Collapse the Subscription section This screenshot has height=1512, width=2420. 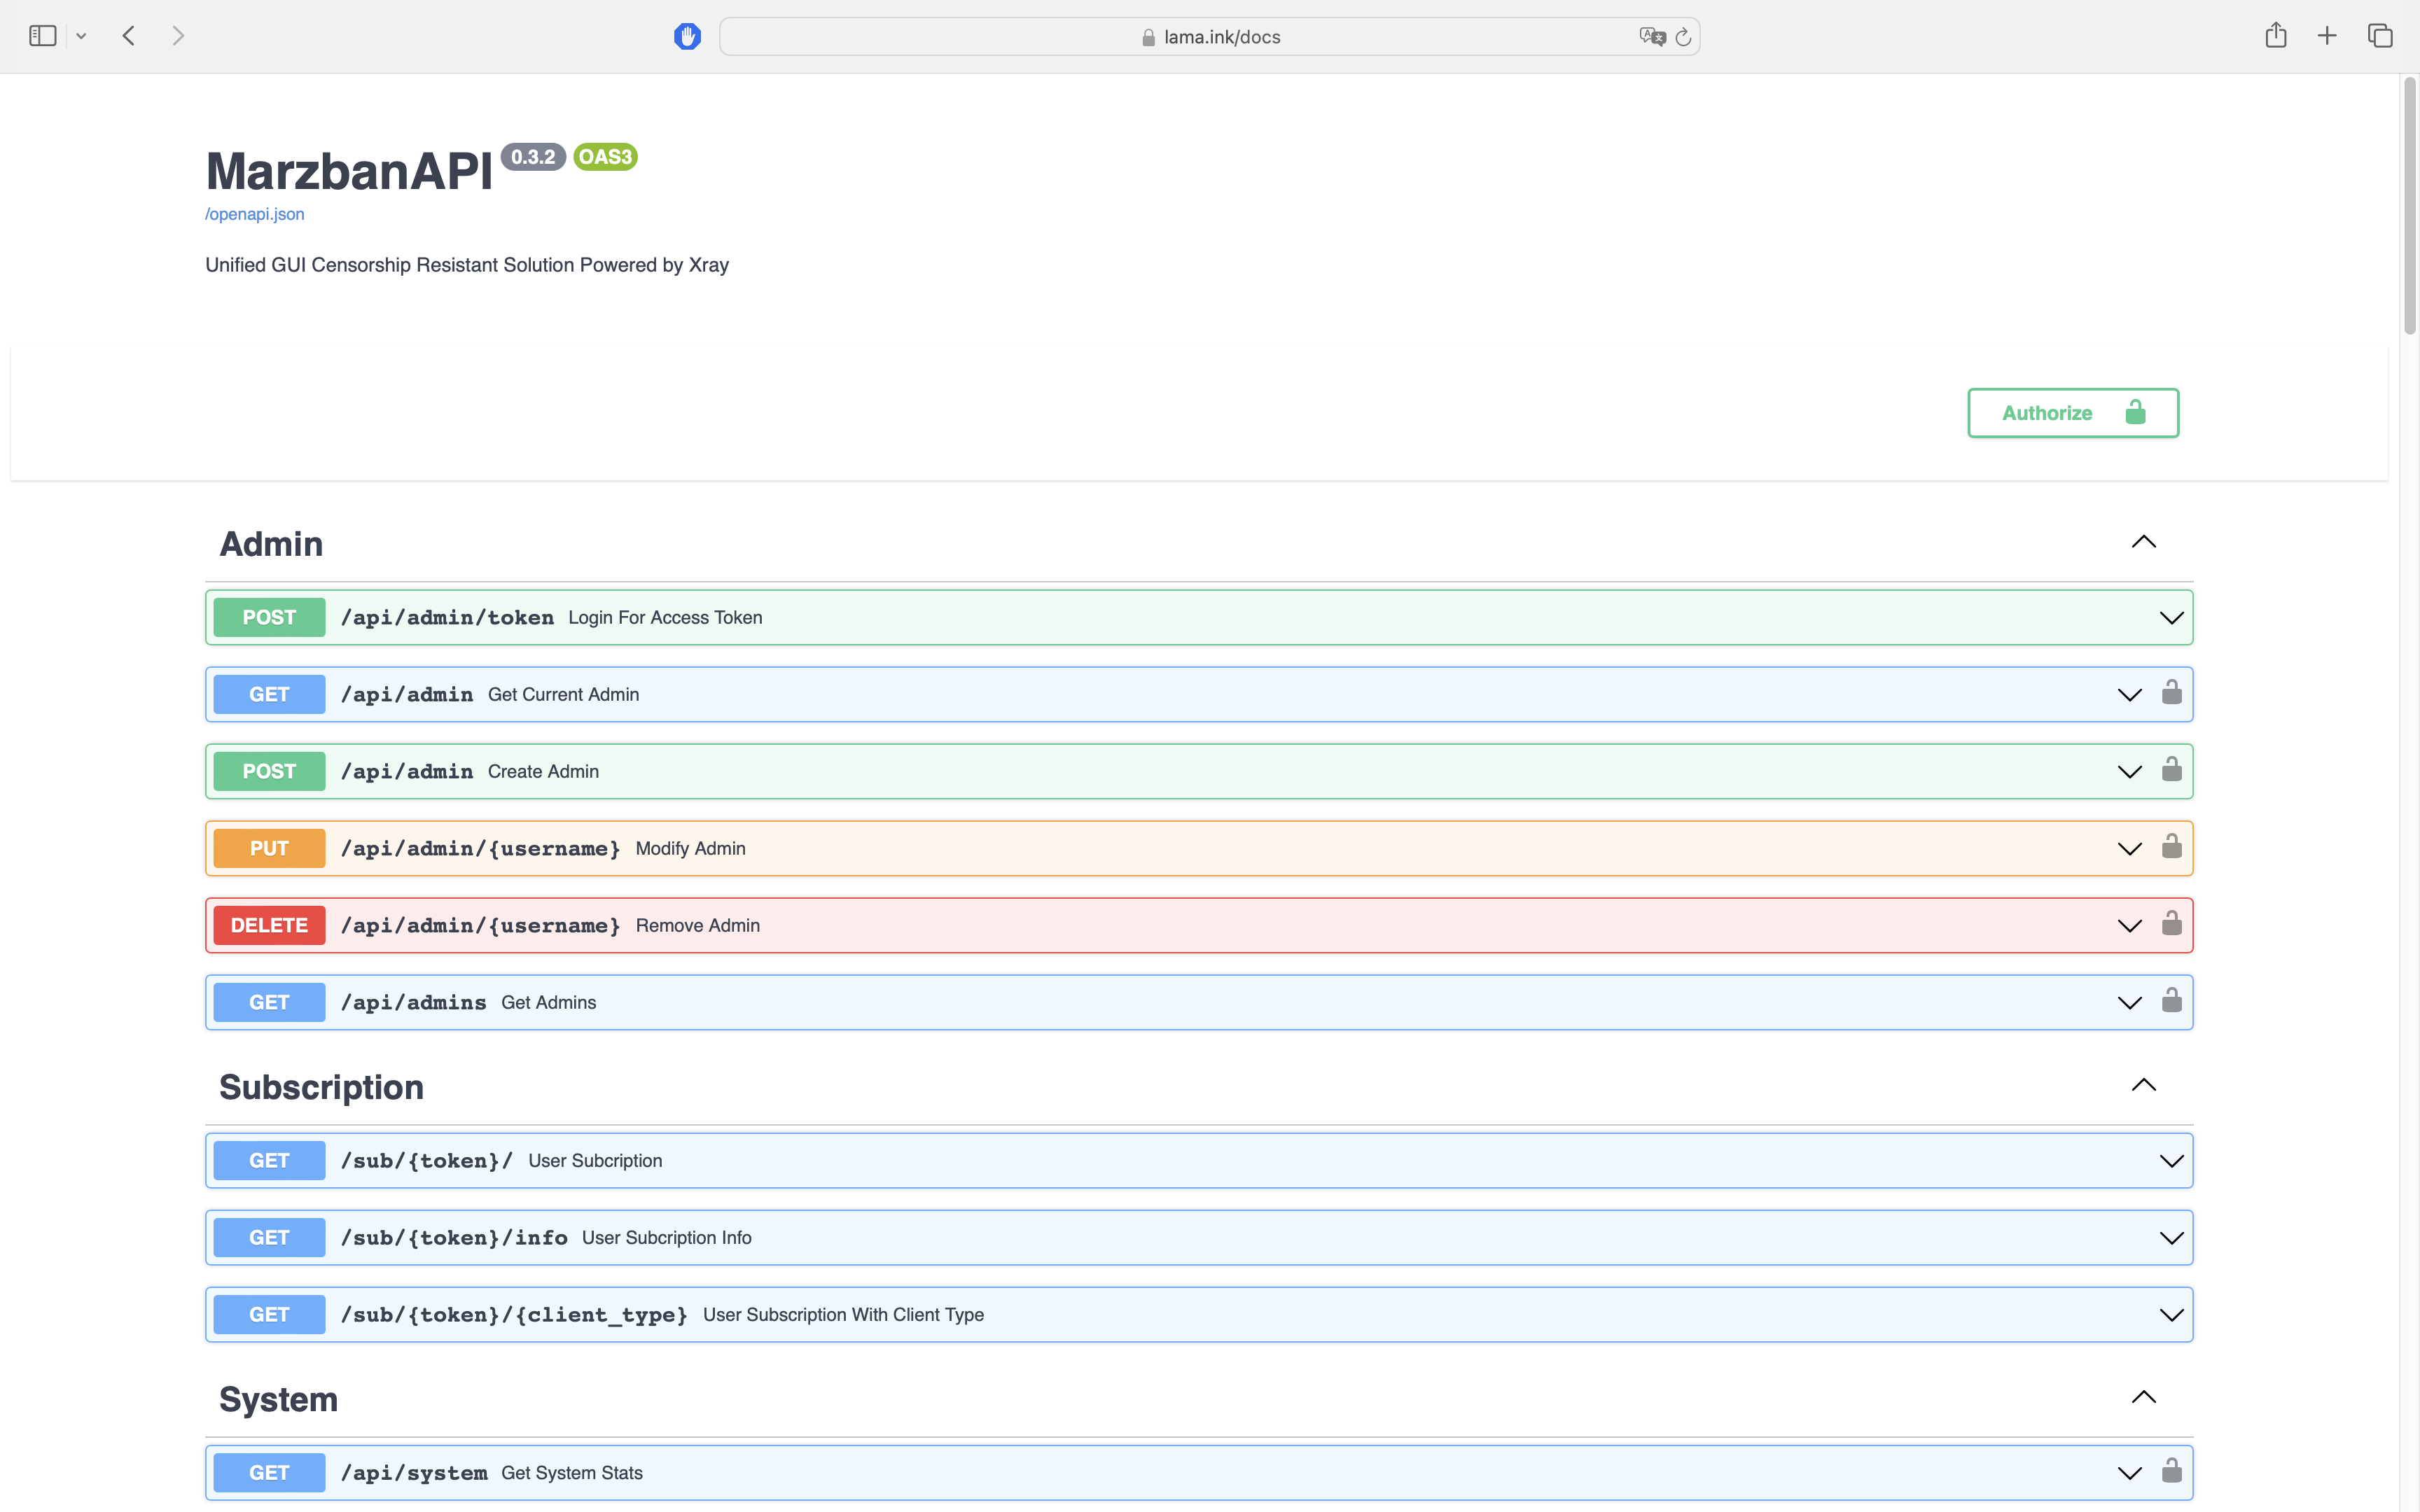tap(2143, 1085)
